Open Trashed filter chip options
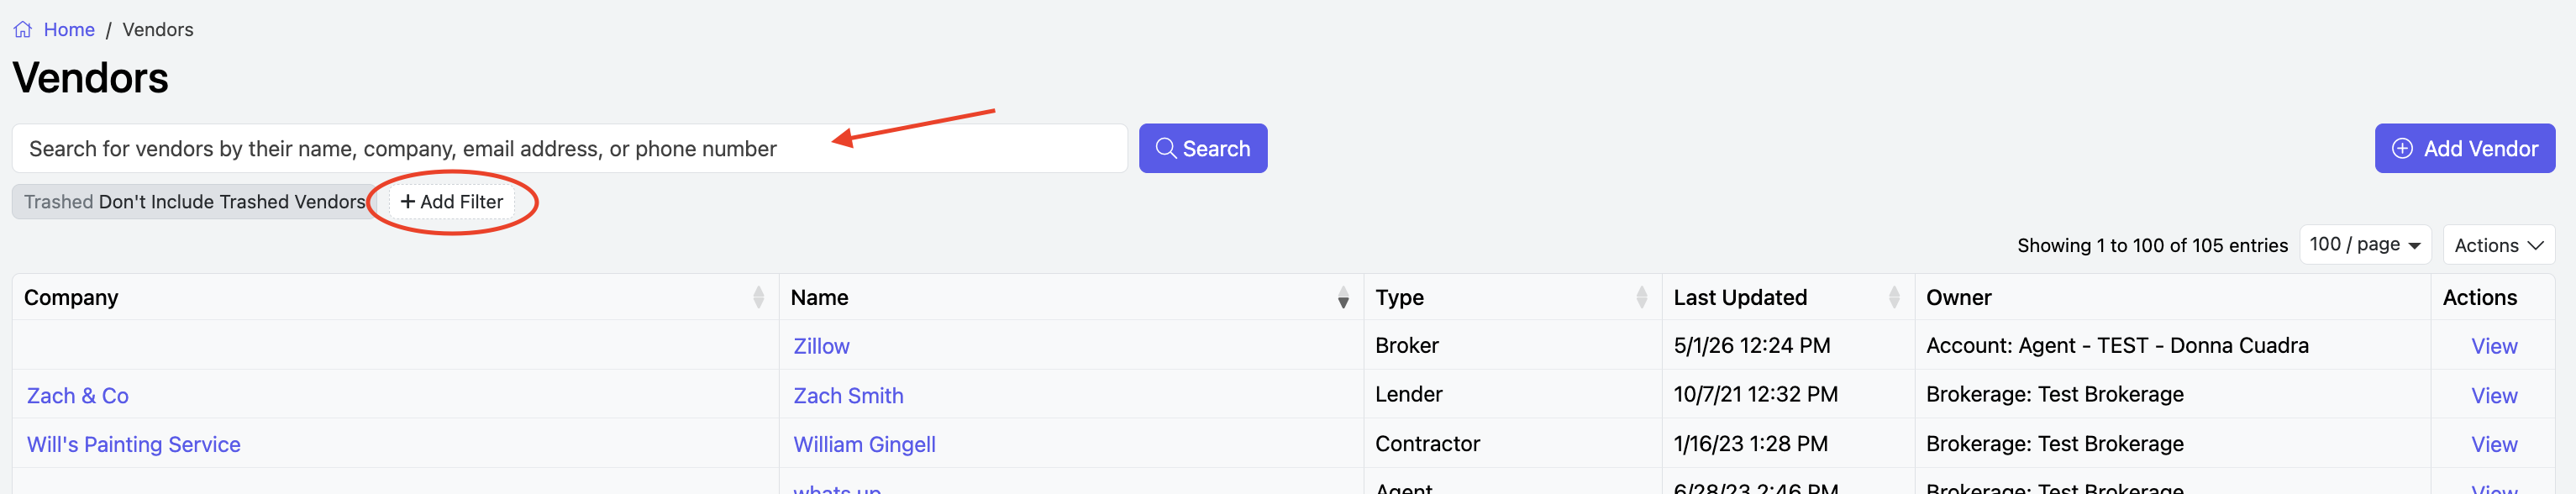This screenshot has width=2576, height=494. coord(194,202)
